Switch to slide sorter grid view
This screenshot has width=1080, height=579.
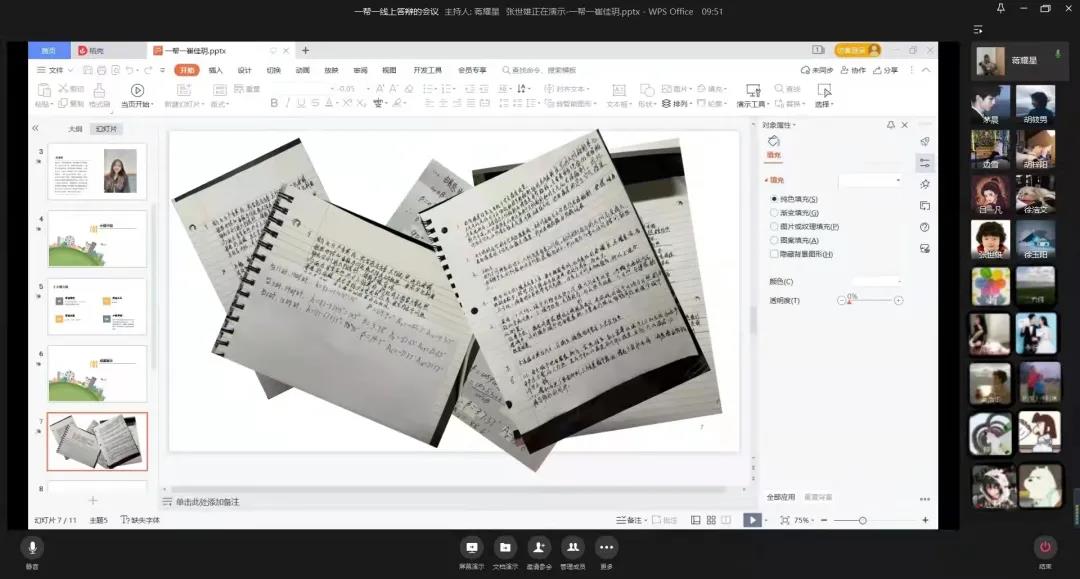click(x=711, y=520)
